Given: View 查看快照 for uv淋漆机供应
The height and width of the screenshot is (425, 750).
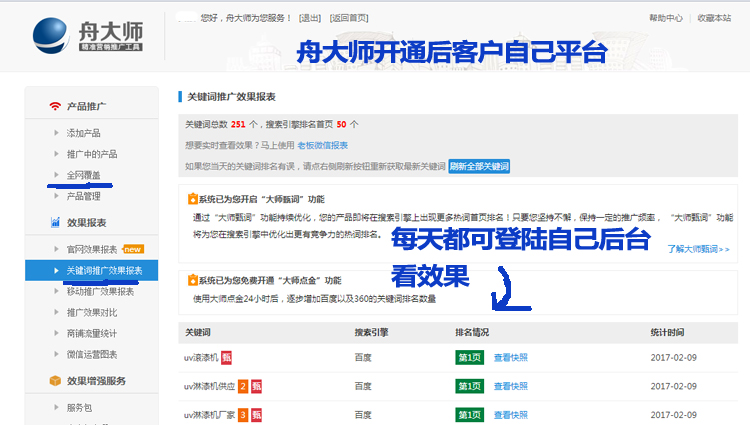Looking at the screenshot, I should (x=510, y=386).
